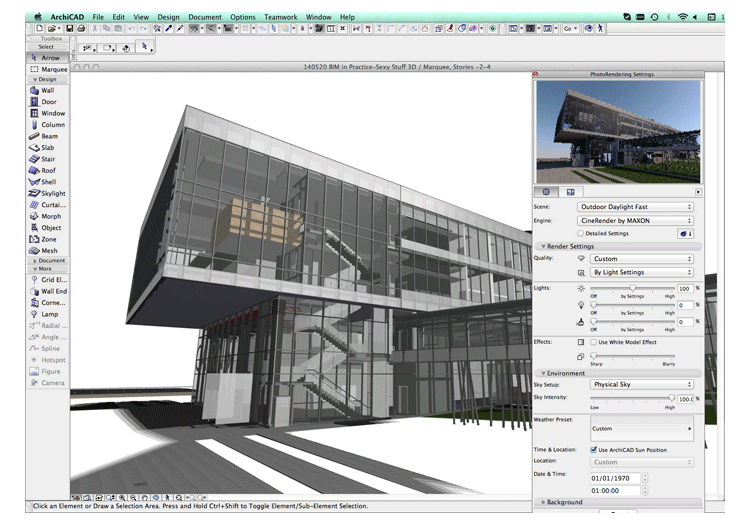Open the Engine dropdown CineRender by MAXON
750x525 pixels.
click(x=634, y=220)
